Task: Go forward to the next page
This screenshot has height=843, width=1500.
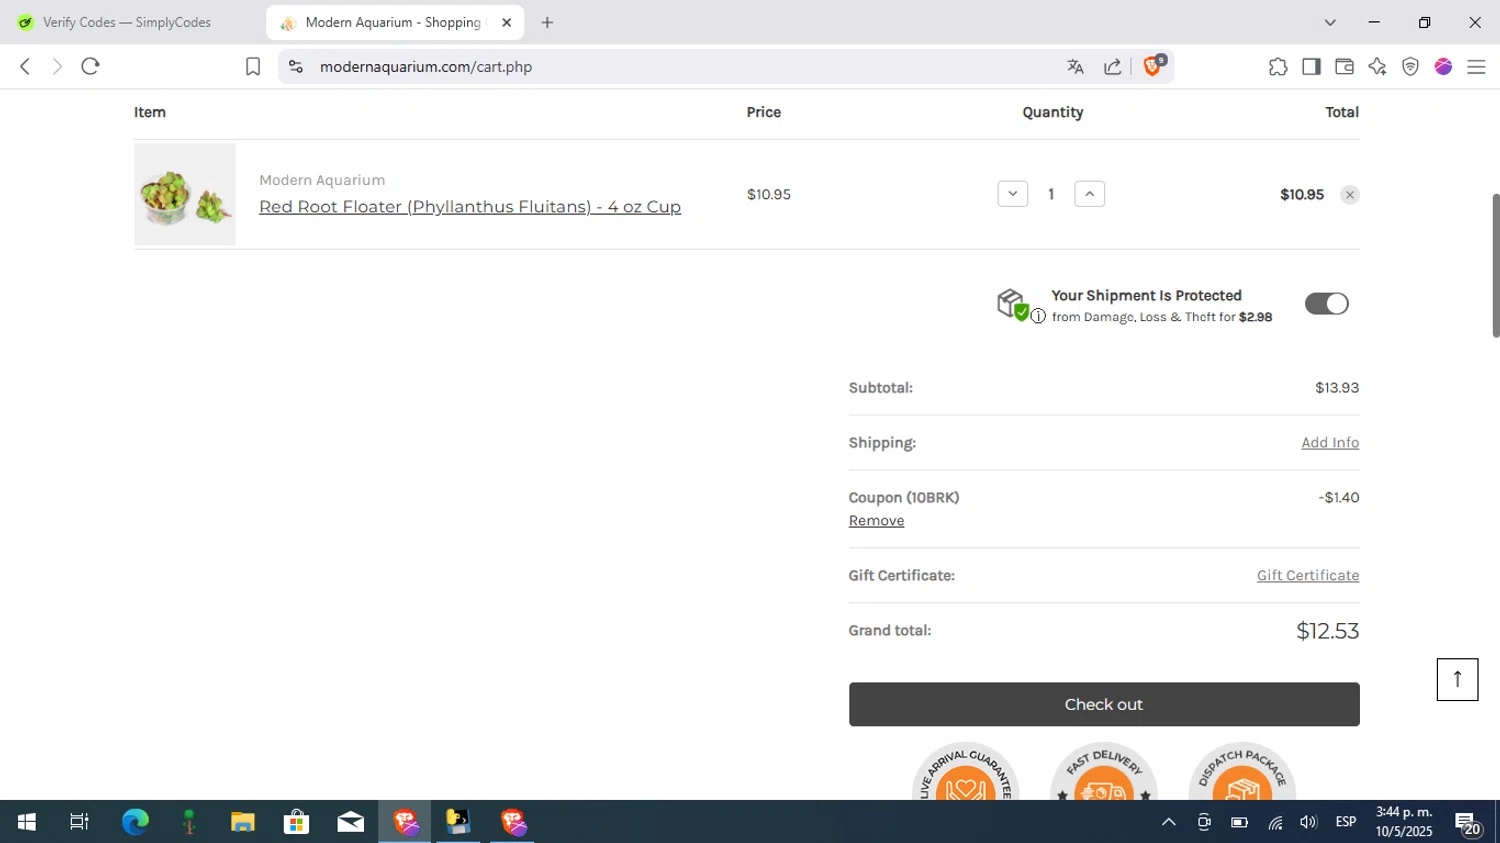Action: point(57,66)
